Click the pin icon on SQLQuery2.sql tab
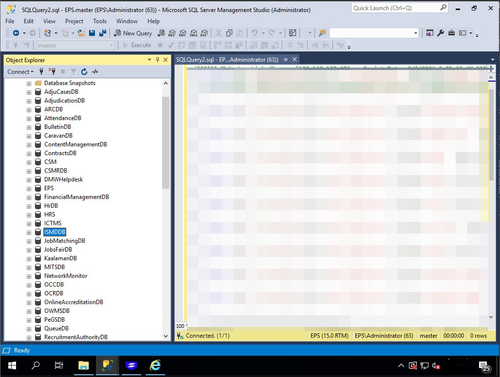This screenshot has width=500, height=377. click(286, 59)
